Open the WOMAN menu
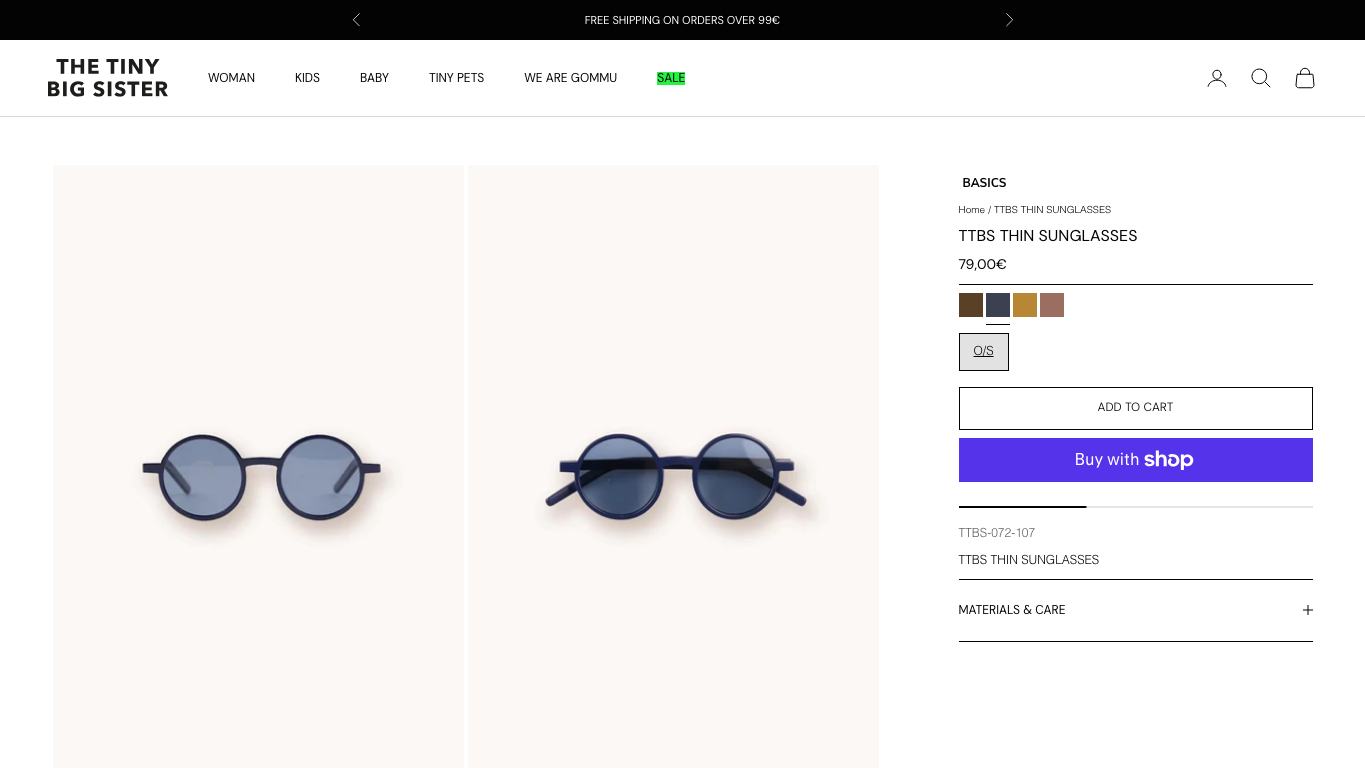 (x=231, y=78)
